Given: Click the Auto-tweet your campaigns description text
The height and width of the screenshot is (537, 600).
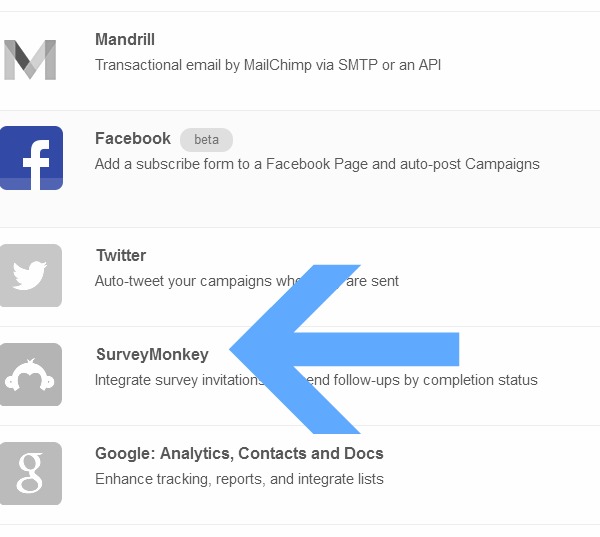Looking at the screenshot, I should coord(247,281).
